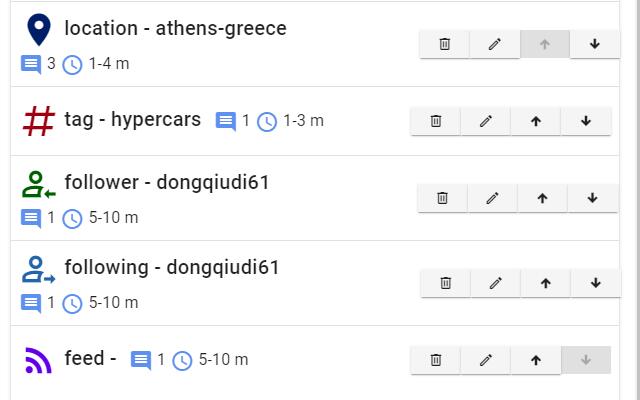Move tag hypercars entry down

point(586,121)
